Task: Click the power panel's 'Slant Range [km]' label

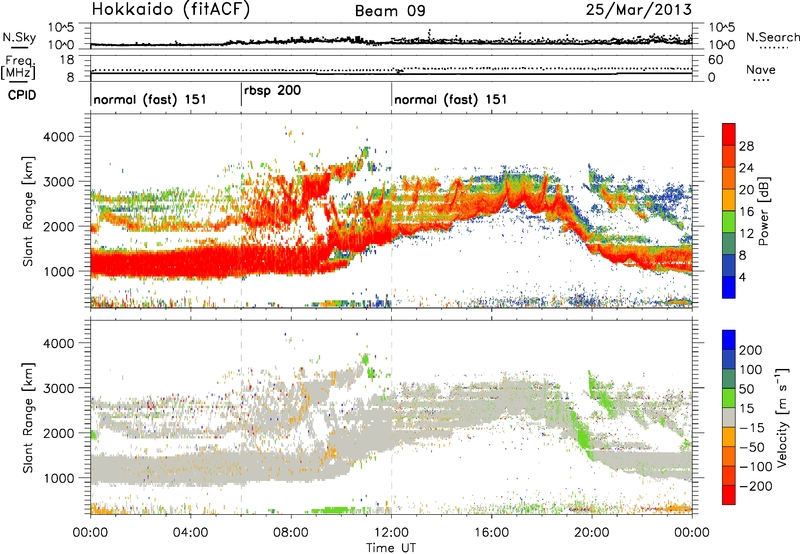Action: coord(28,211)
